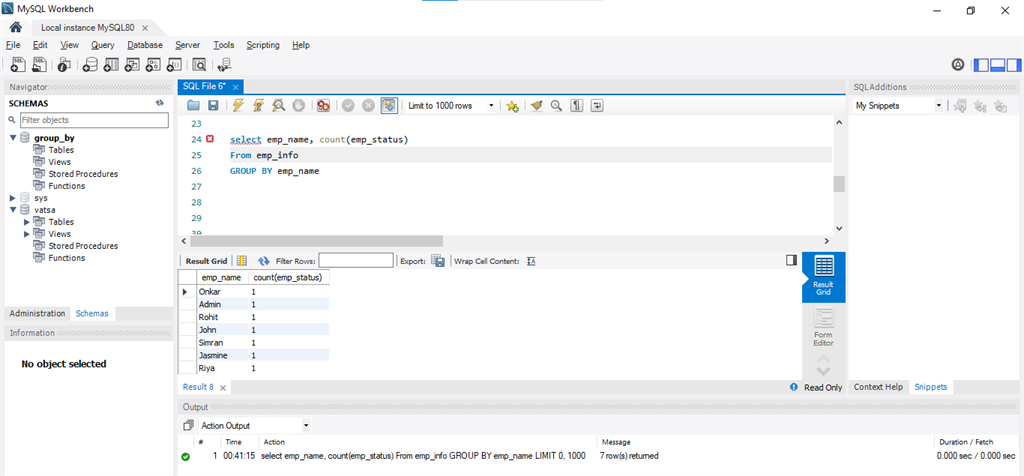Open script file folder icon in editor
Image resolution: width=1024 pixels, height=476 pixels.
[193, 105]
